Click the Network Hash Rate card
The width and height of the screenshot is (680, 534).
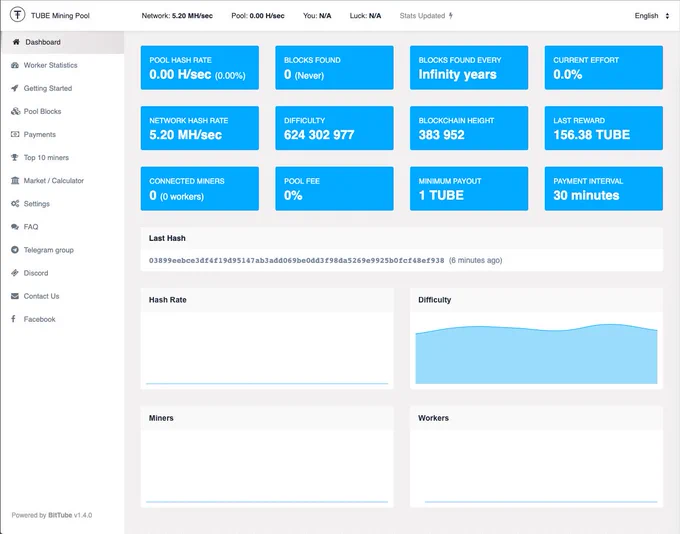coord(199,128)
